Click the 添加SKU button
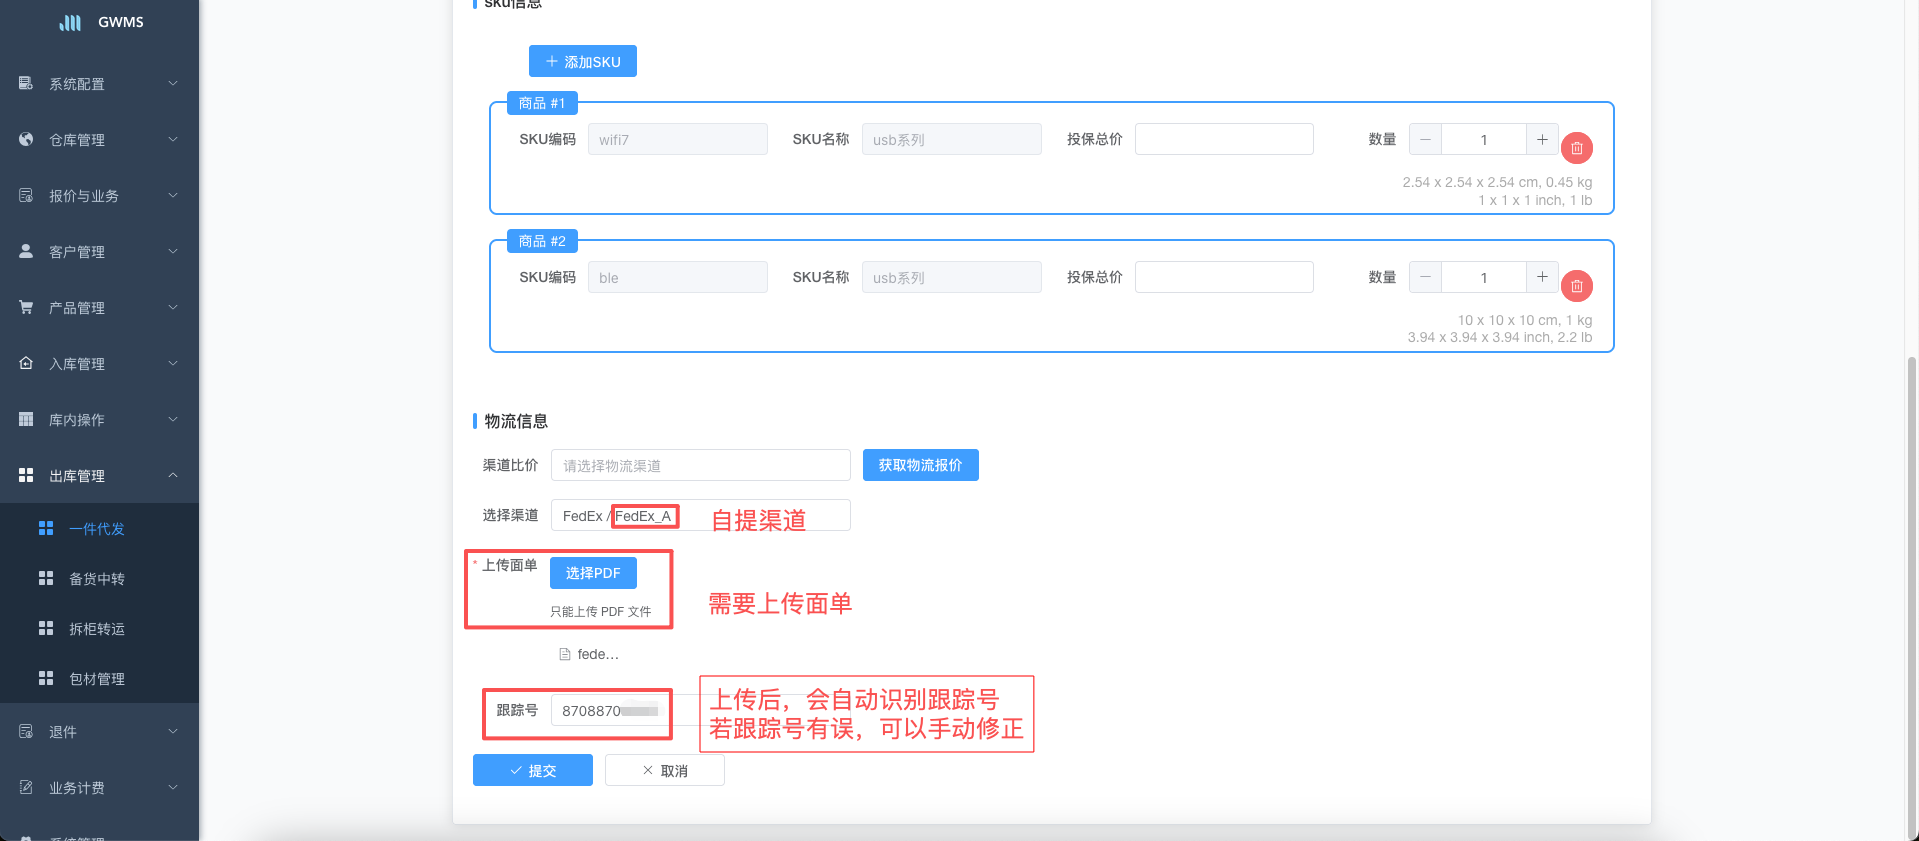Viewport: 1919px width, 841px height. (x=583, y=61)
